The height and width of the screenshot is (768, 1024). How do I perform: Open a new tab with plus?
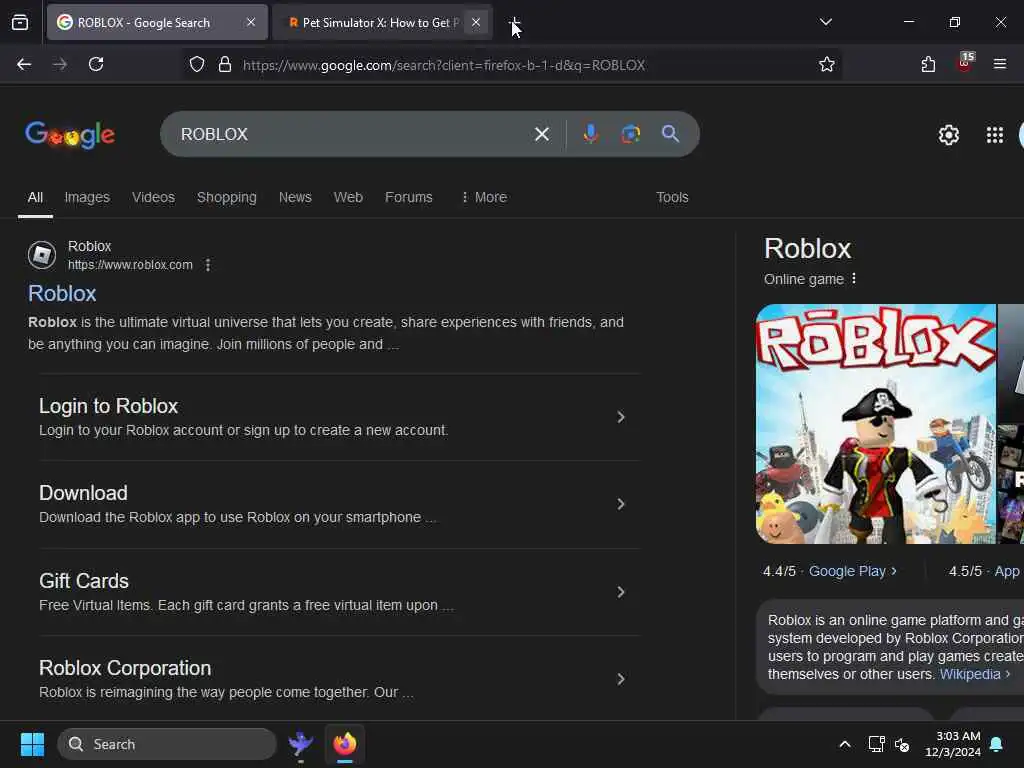515,23
